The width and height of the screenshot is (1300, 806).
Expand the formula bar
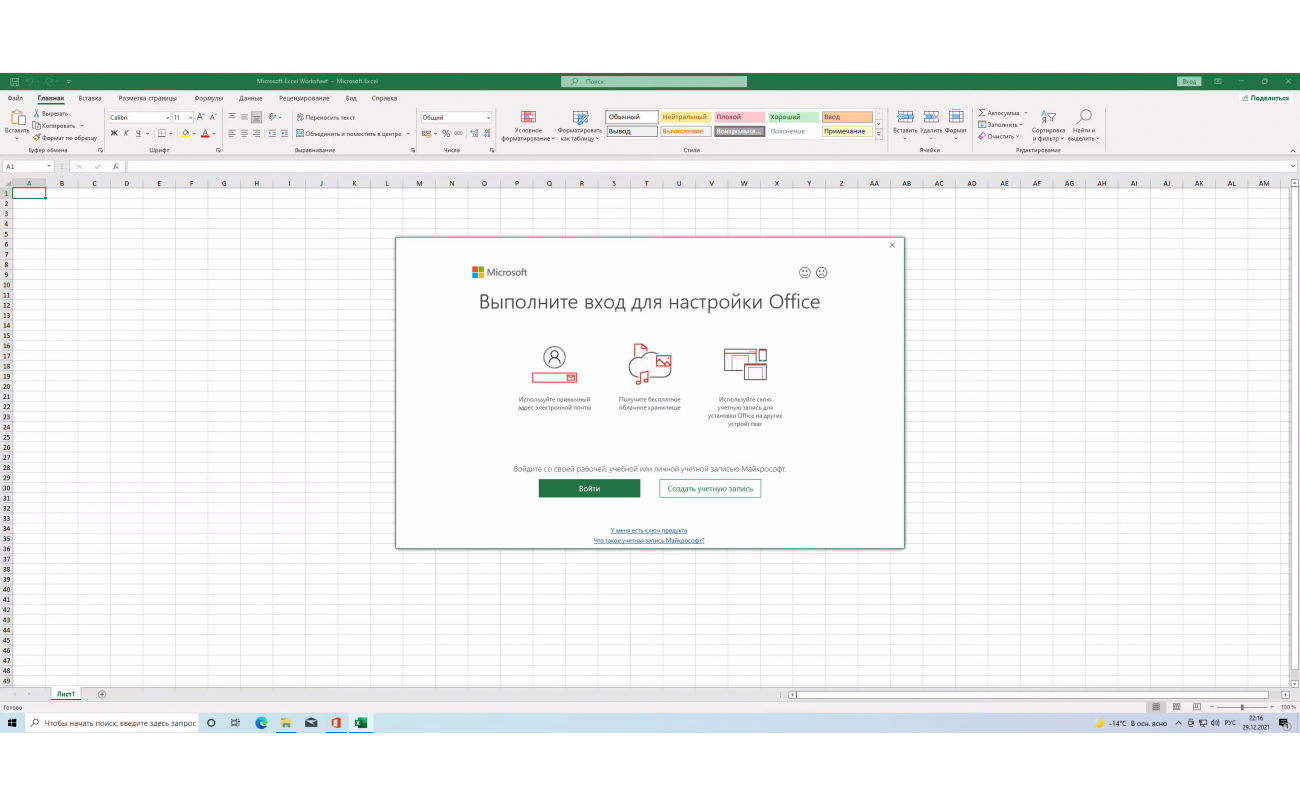point(1292,166)
